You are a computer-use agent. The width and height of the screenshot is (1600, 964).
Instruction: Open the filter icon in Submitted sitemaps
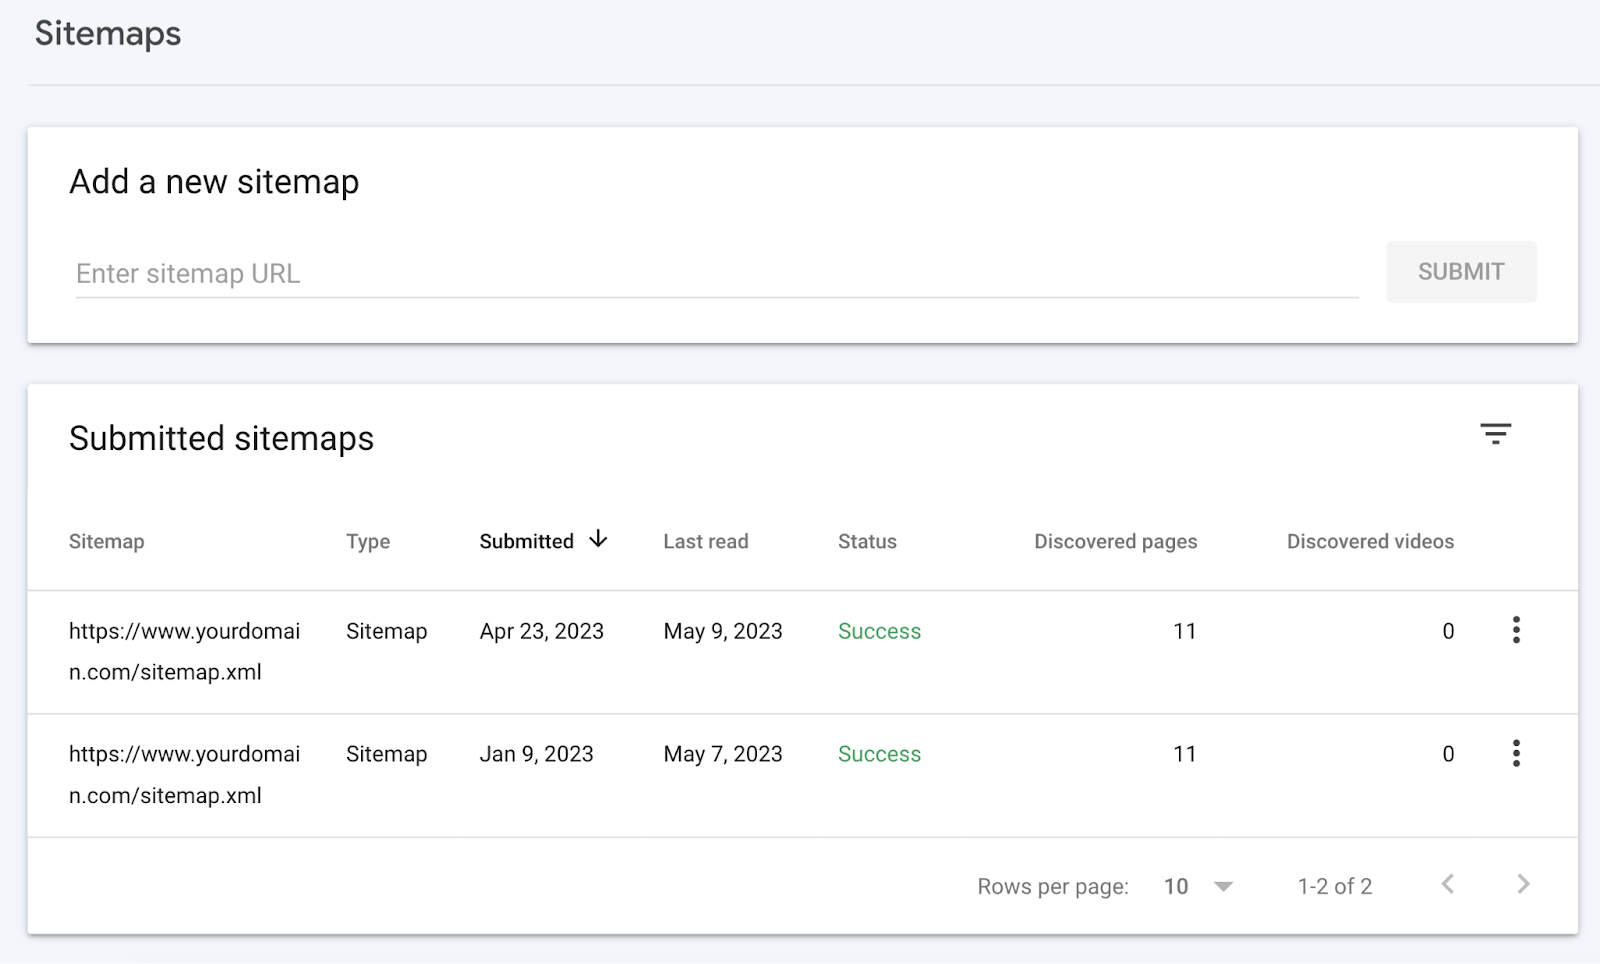click(x=1495, y=434)
